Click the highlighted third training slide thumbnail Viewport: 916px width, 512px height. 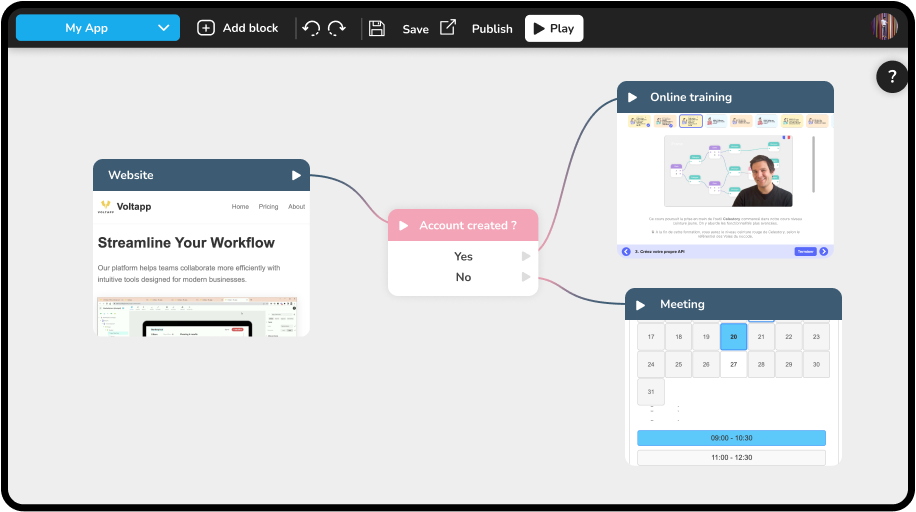click(x=691, y=121)
